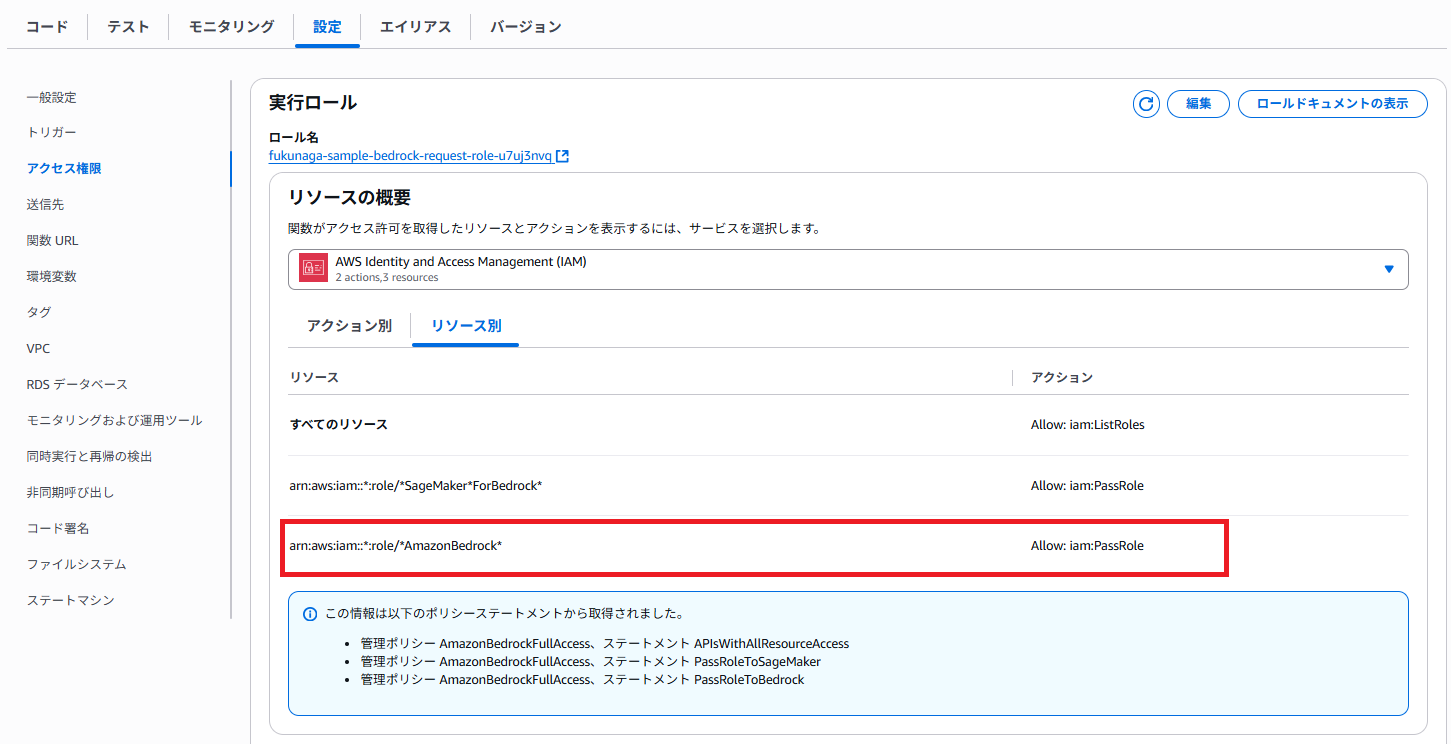Image resolution: width=1451 pixels, height=744 pixels.
Task: Click the 実行ロール heading
Action: point(313,103)
